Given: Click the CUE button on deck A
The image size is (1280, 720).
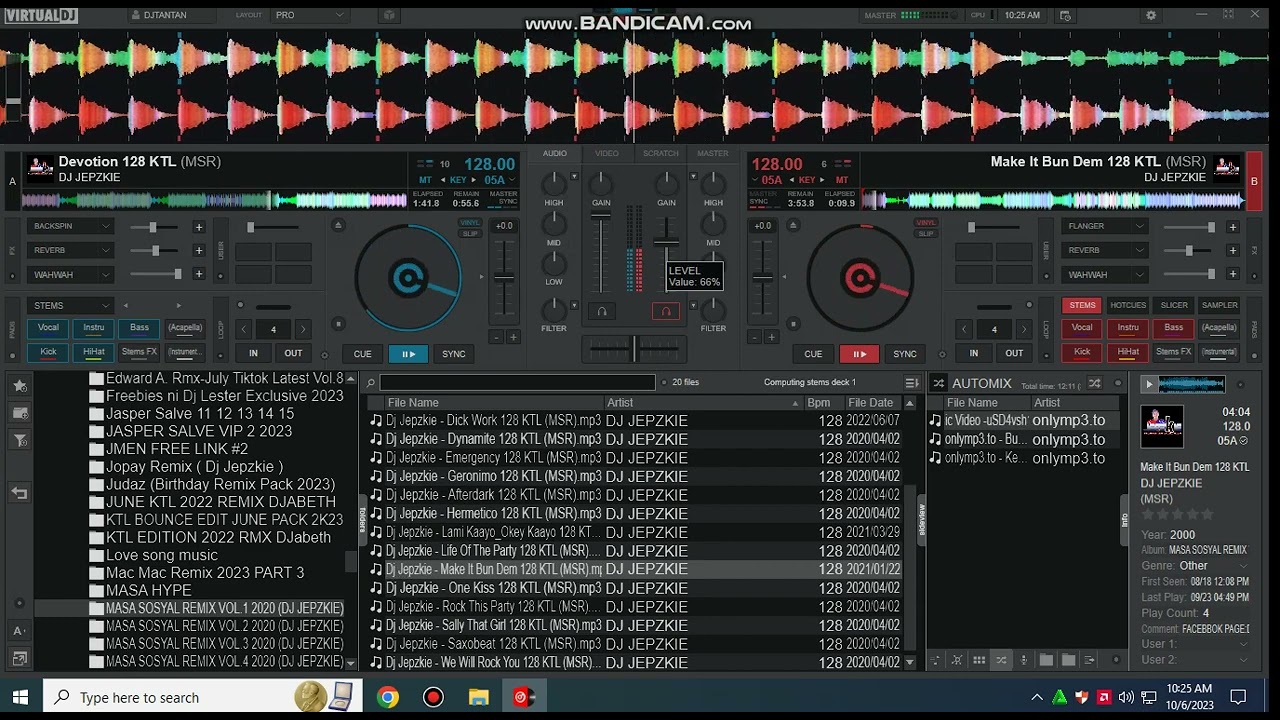Looking at the screenshot, I should point(362,354).
